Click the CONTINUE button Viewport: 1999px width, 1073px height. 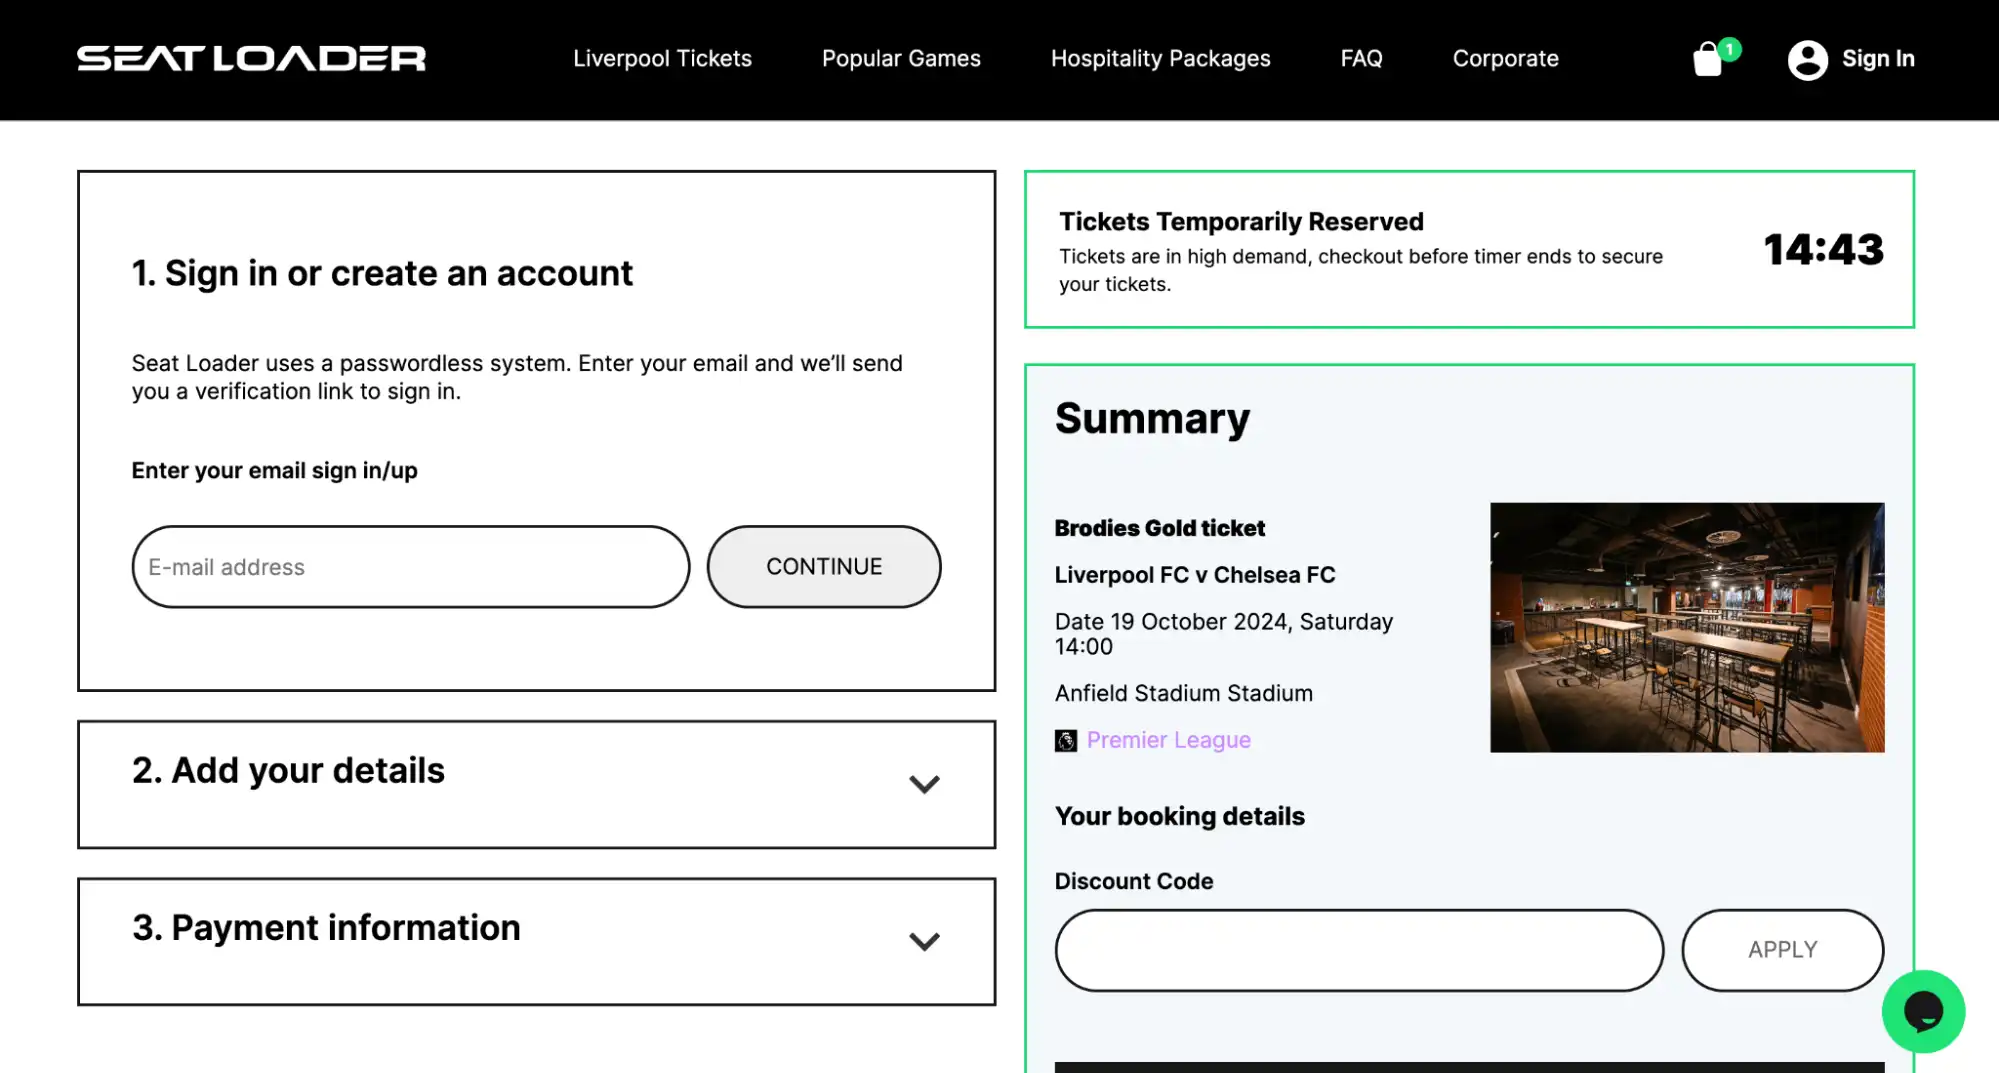pyautogui.click(x=823, y=566)
